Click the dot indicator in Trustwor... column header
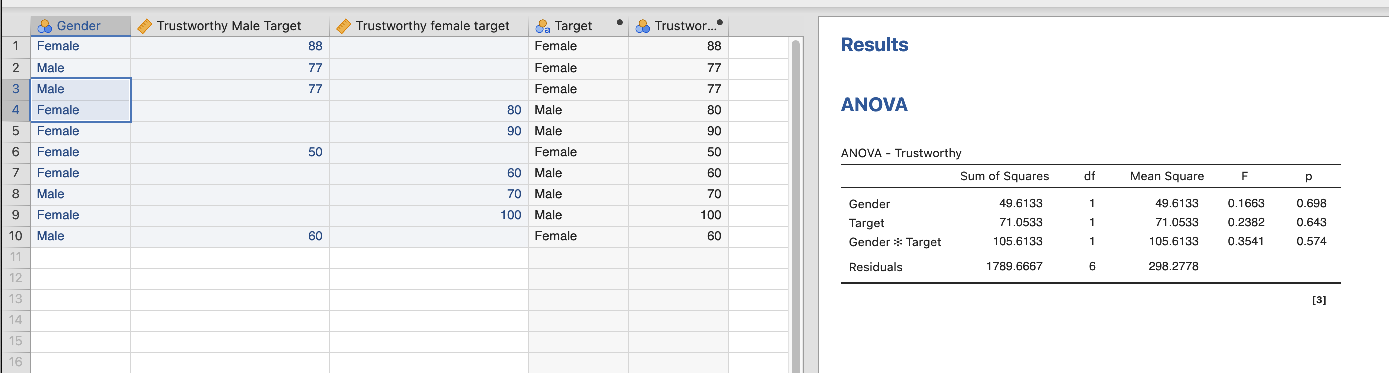This screenshot has height=373, width=1389. (x=720, y=22)
